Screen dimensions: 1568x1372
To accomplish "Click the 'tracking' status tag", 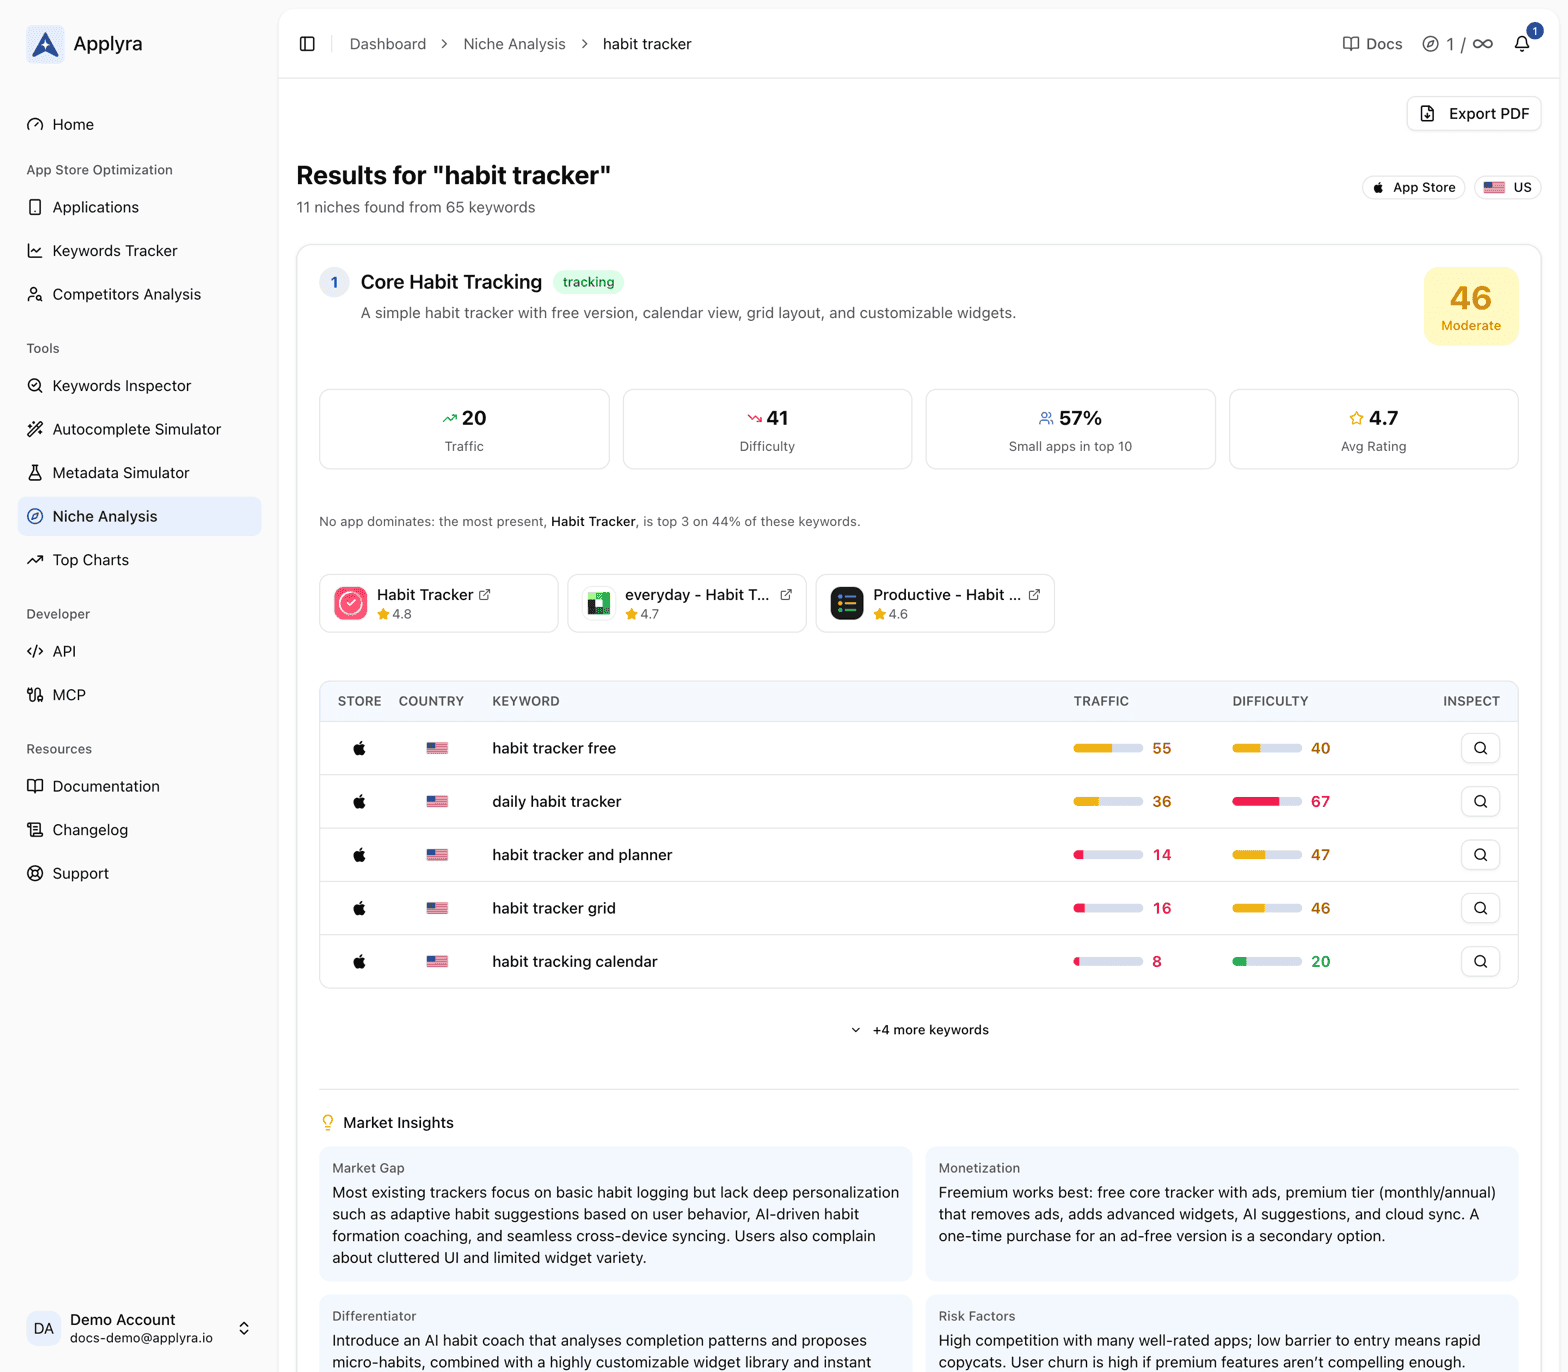I will [588, 282].
